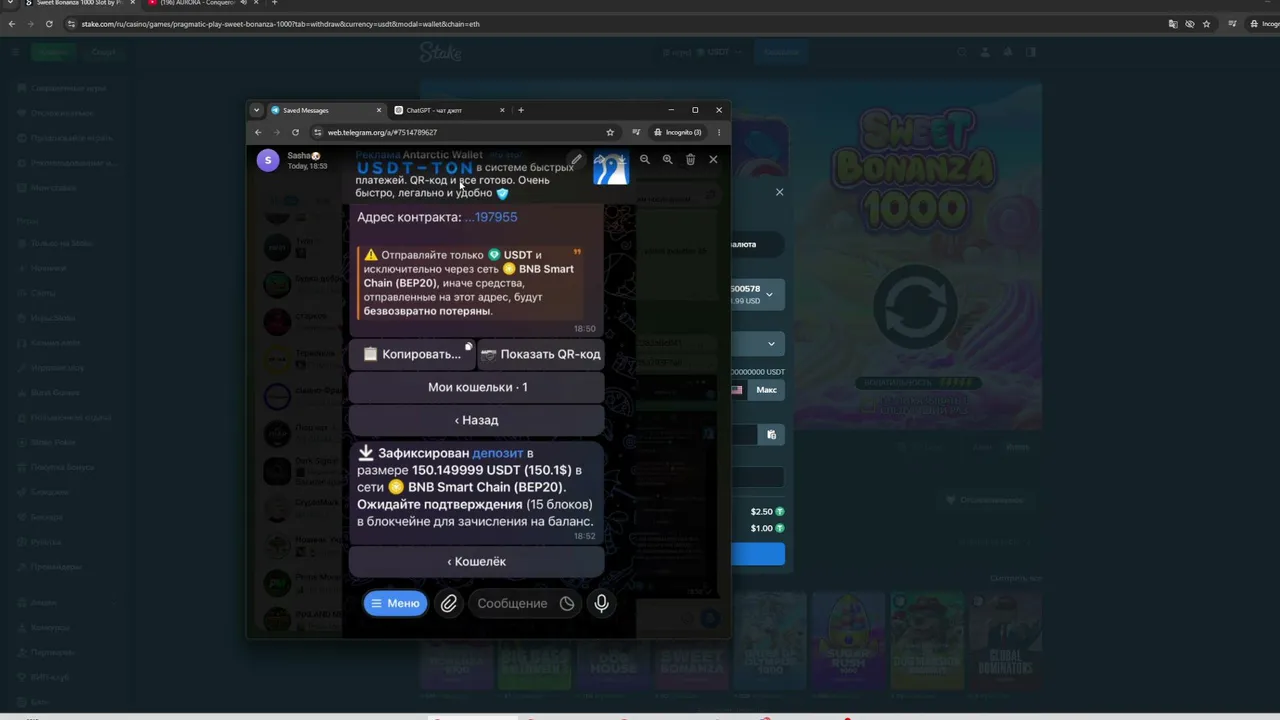Viewport: 1280px width, 720px height.
Task: Zoom in the media viewer
Action: (x=668, y=159)
